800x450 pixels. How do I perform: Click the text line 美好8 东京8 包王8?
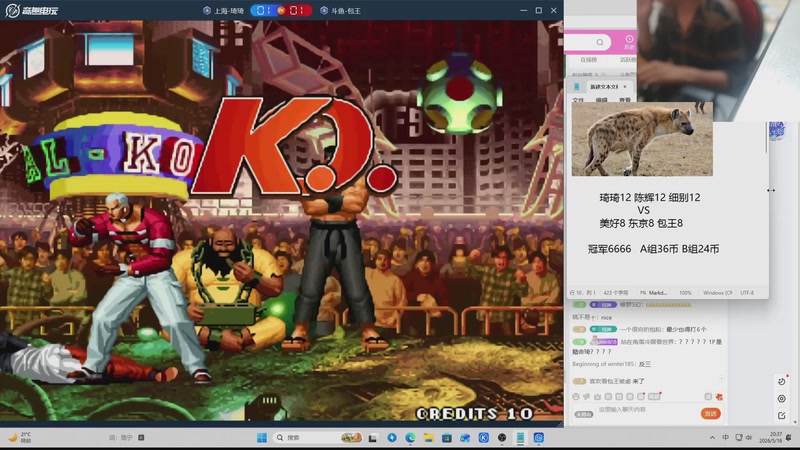[x=641, y=223]
